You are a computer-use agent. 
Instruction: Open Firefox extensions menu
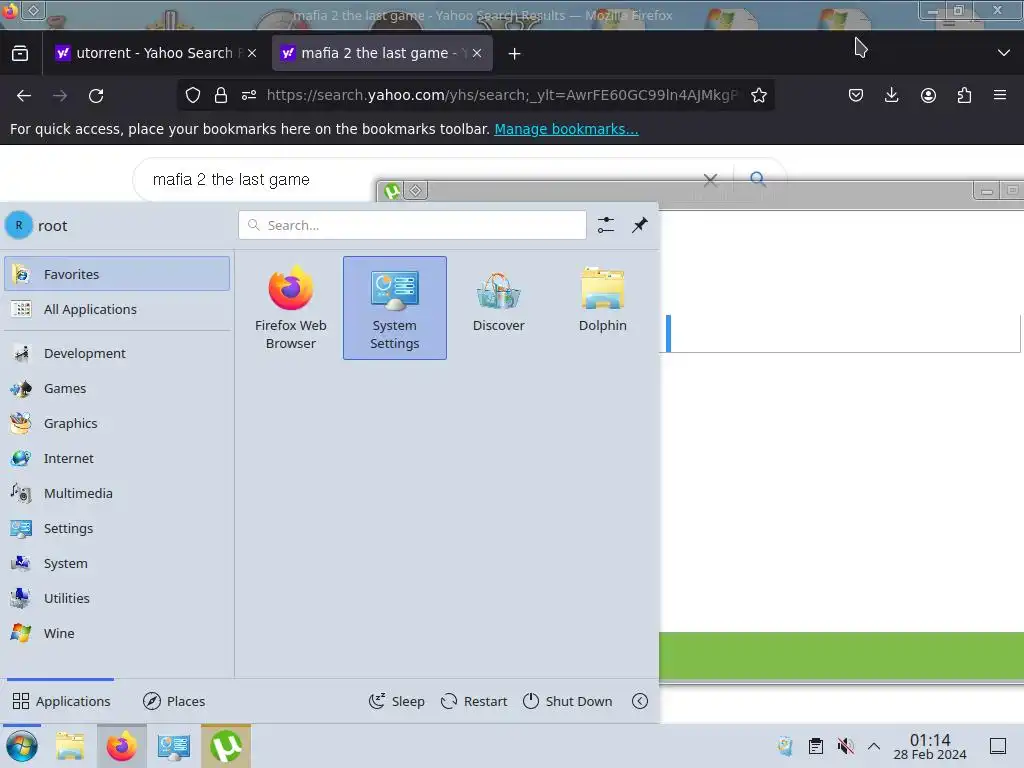[964, 95]
